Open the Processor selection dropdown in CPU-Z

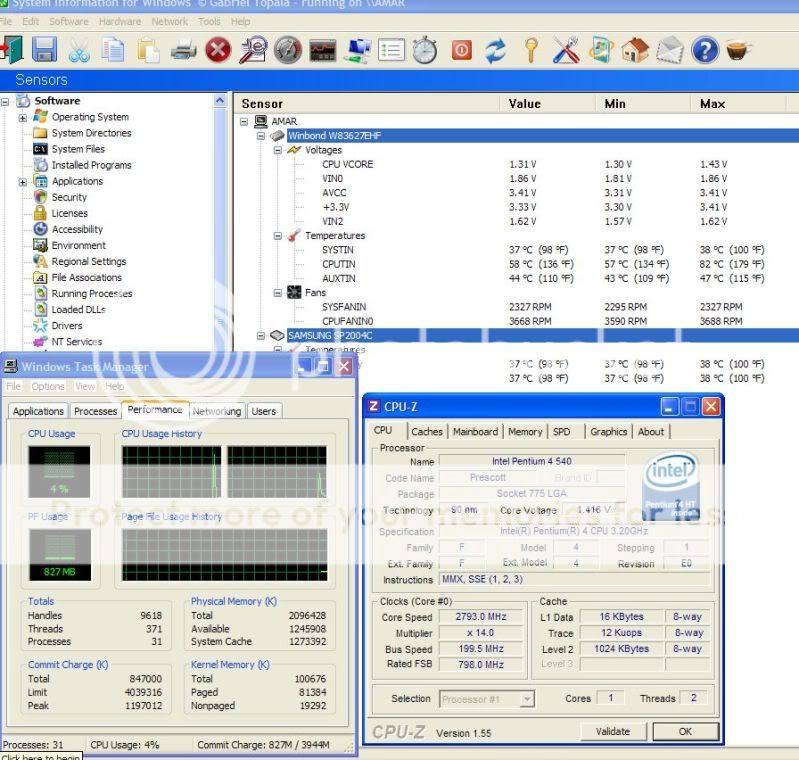(x=528, y=699)
